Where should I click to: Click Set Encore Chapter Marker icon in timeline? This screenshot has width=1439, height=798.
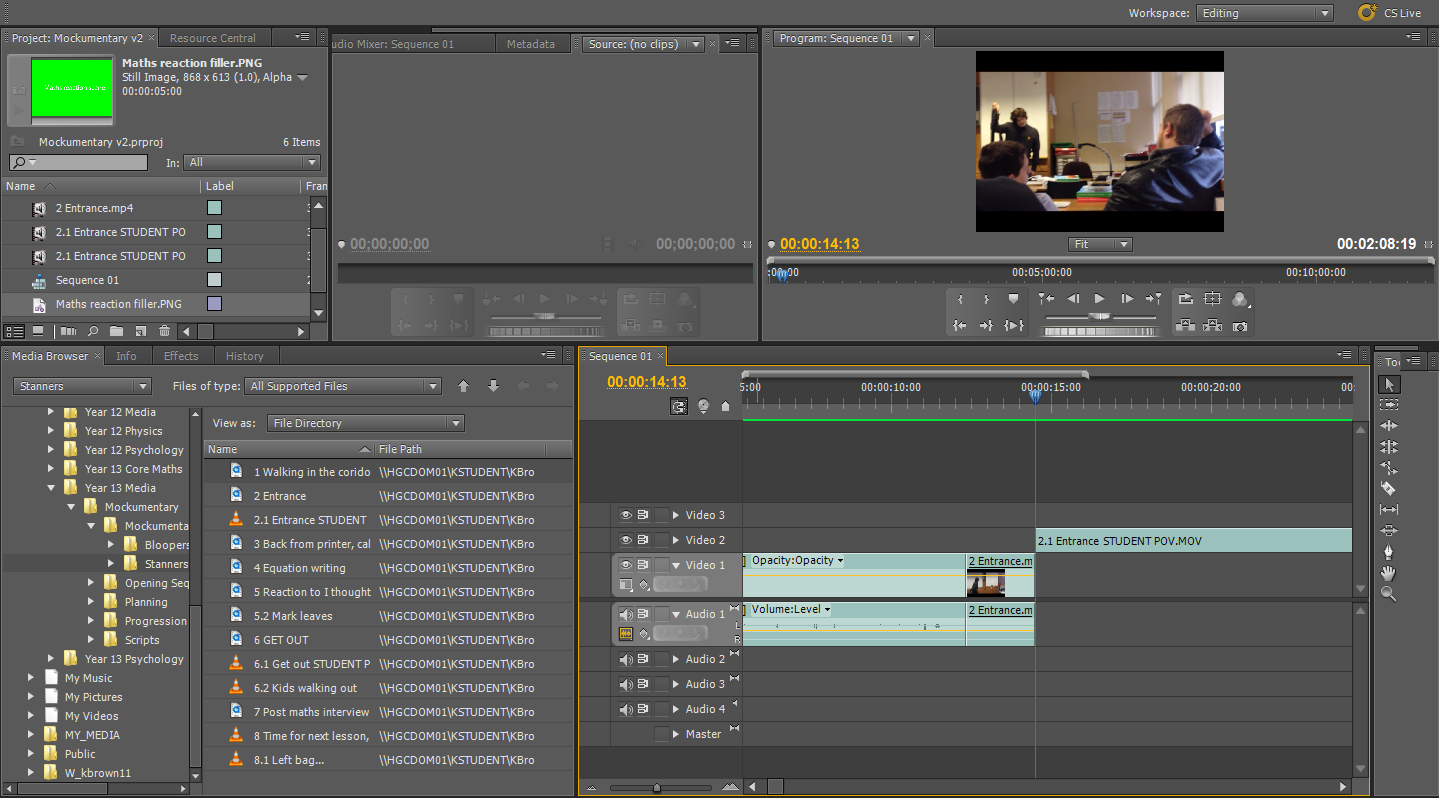(704, 406)
